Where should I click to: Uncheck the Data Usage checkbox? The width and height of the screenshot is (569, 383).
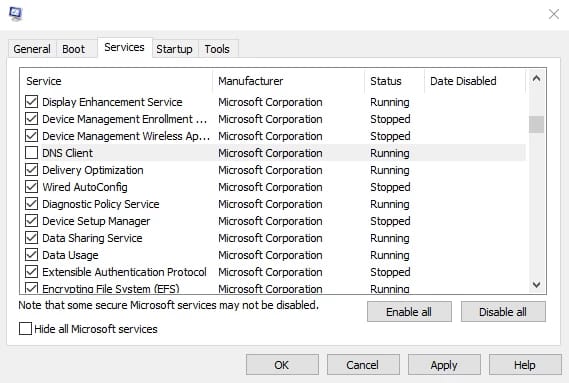pyautogui.click(x=32, y=255)
